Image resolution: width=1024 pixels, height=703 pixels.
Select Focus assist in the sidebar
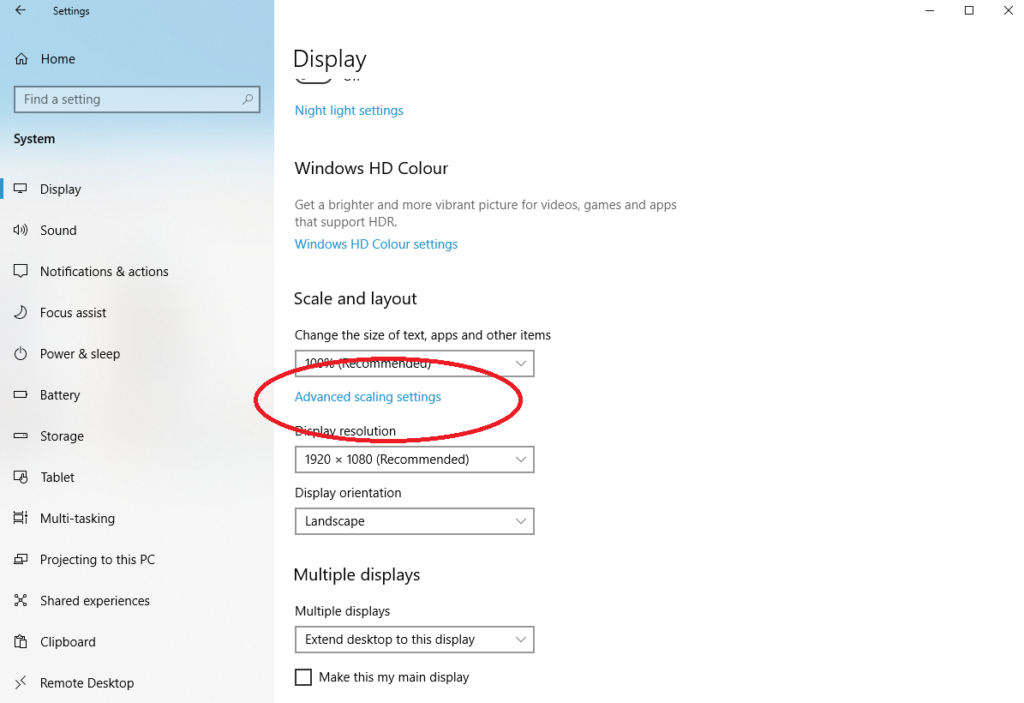(73, 312)
